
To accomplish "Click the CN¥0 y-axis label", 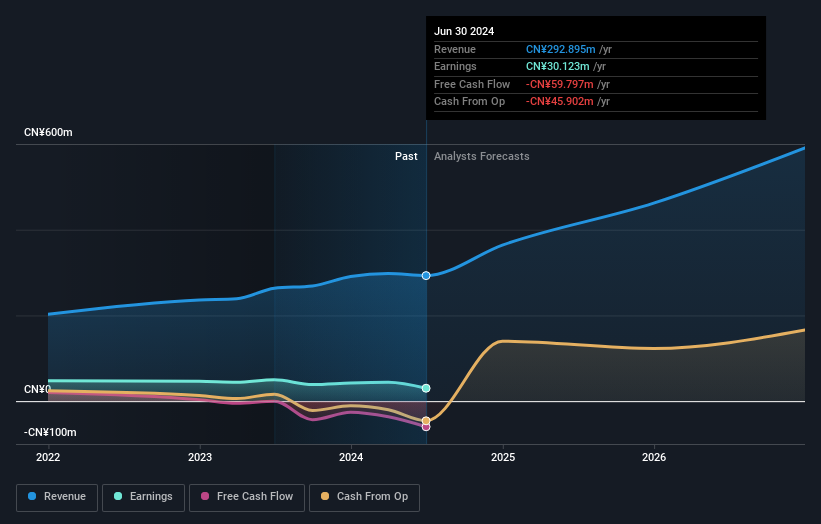I will coord(37,389).
